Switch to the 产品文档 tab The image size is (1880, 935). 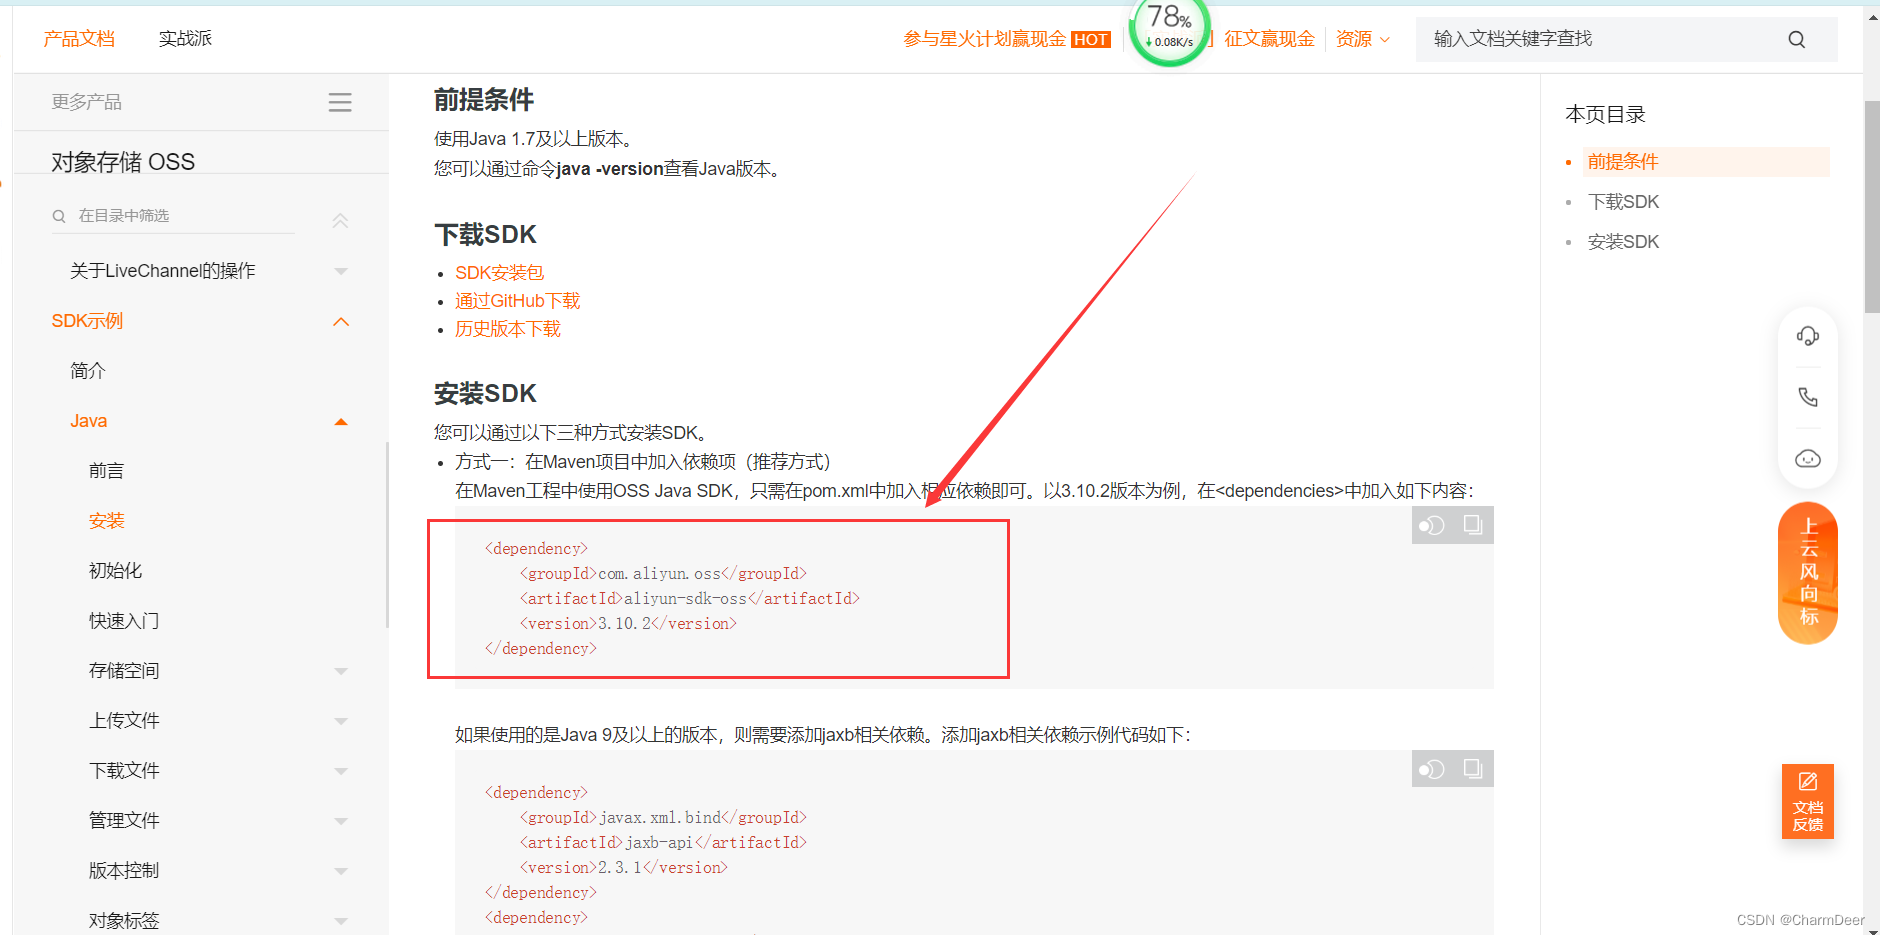(79, 39)
